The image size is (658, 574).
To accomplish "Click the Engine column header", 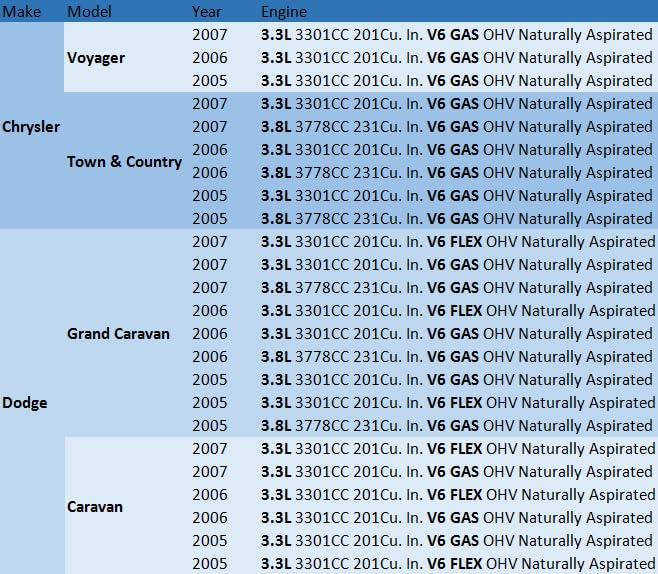I will [284, 12].
